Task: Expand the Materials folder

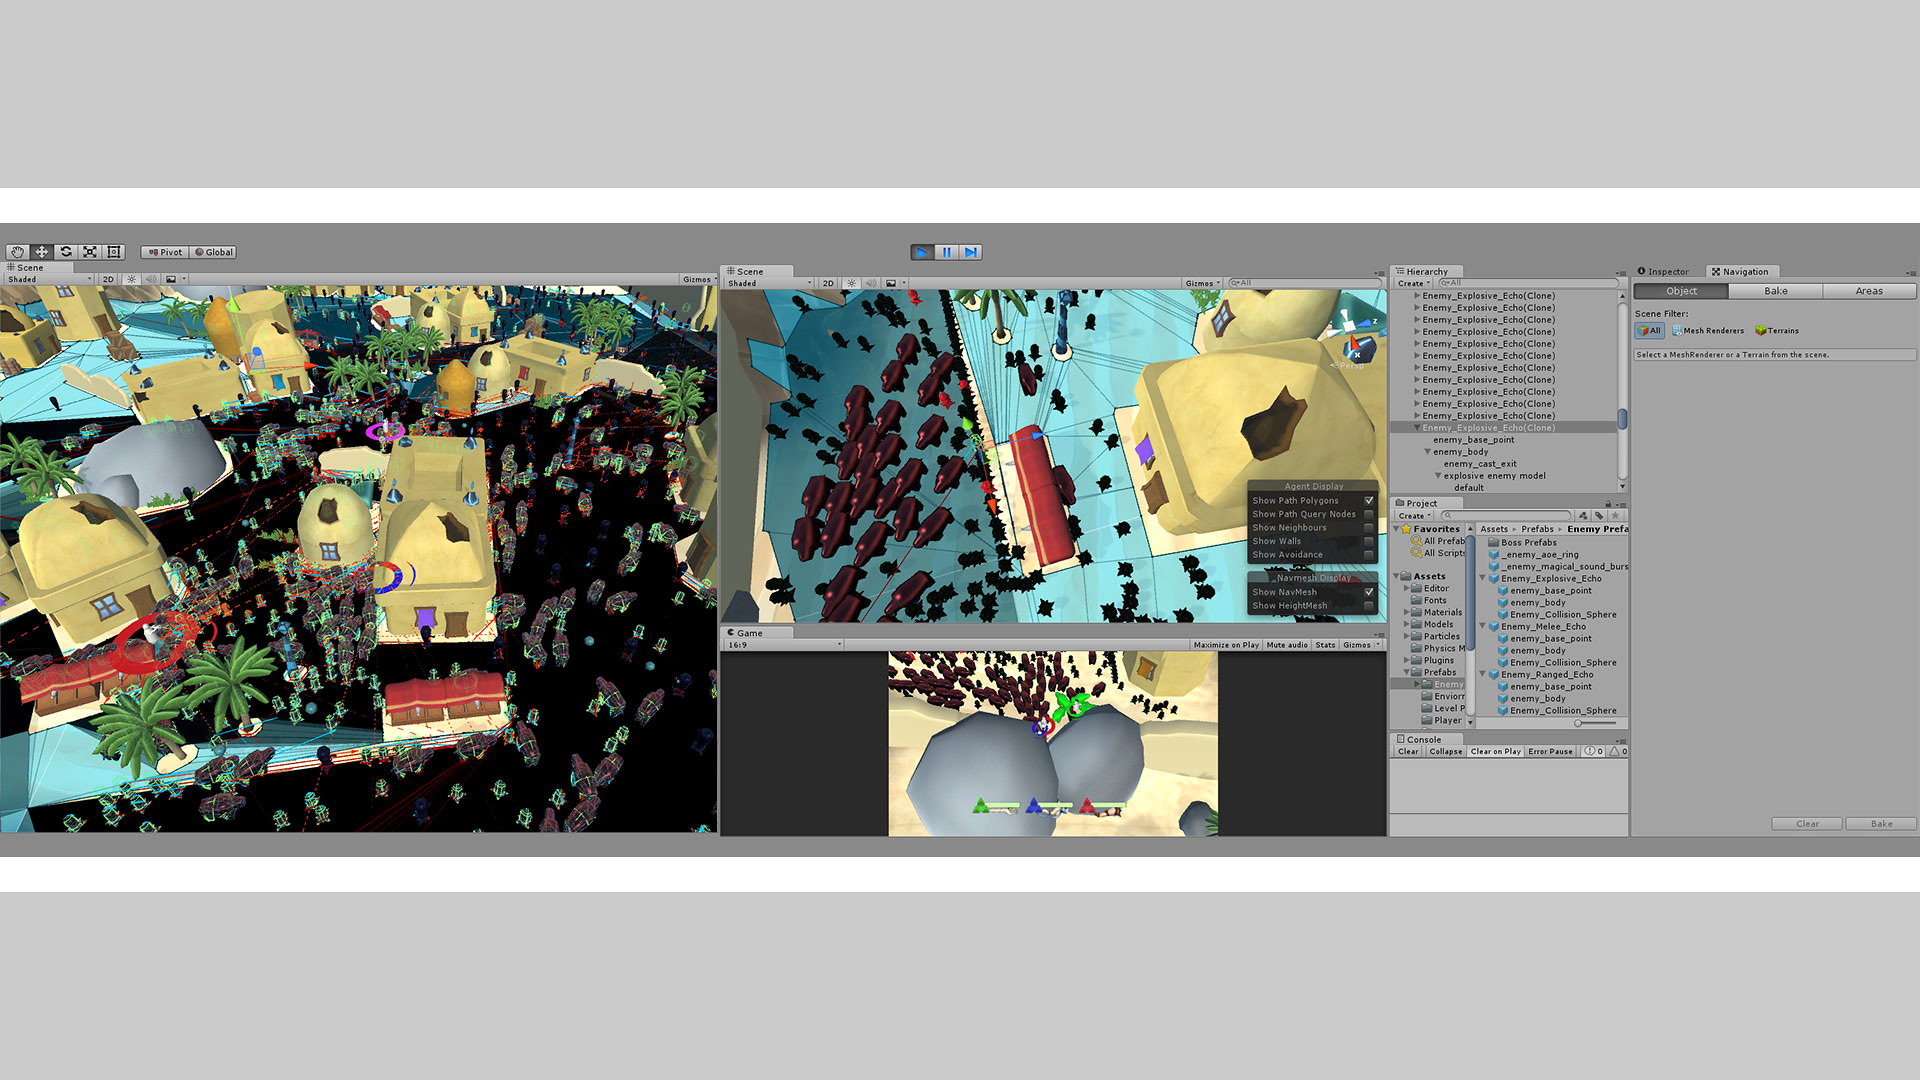Action: [1406, 612]
